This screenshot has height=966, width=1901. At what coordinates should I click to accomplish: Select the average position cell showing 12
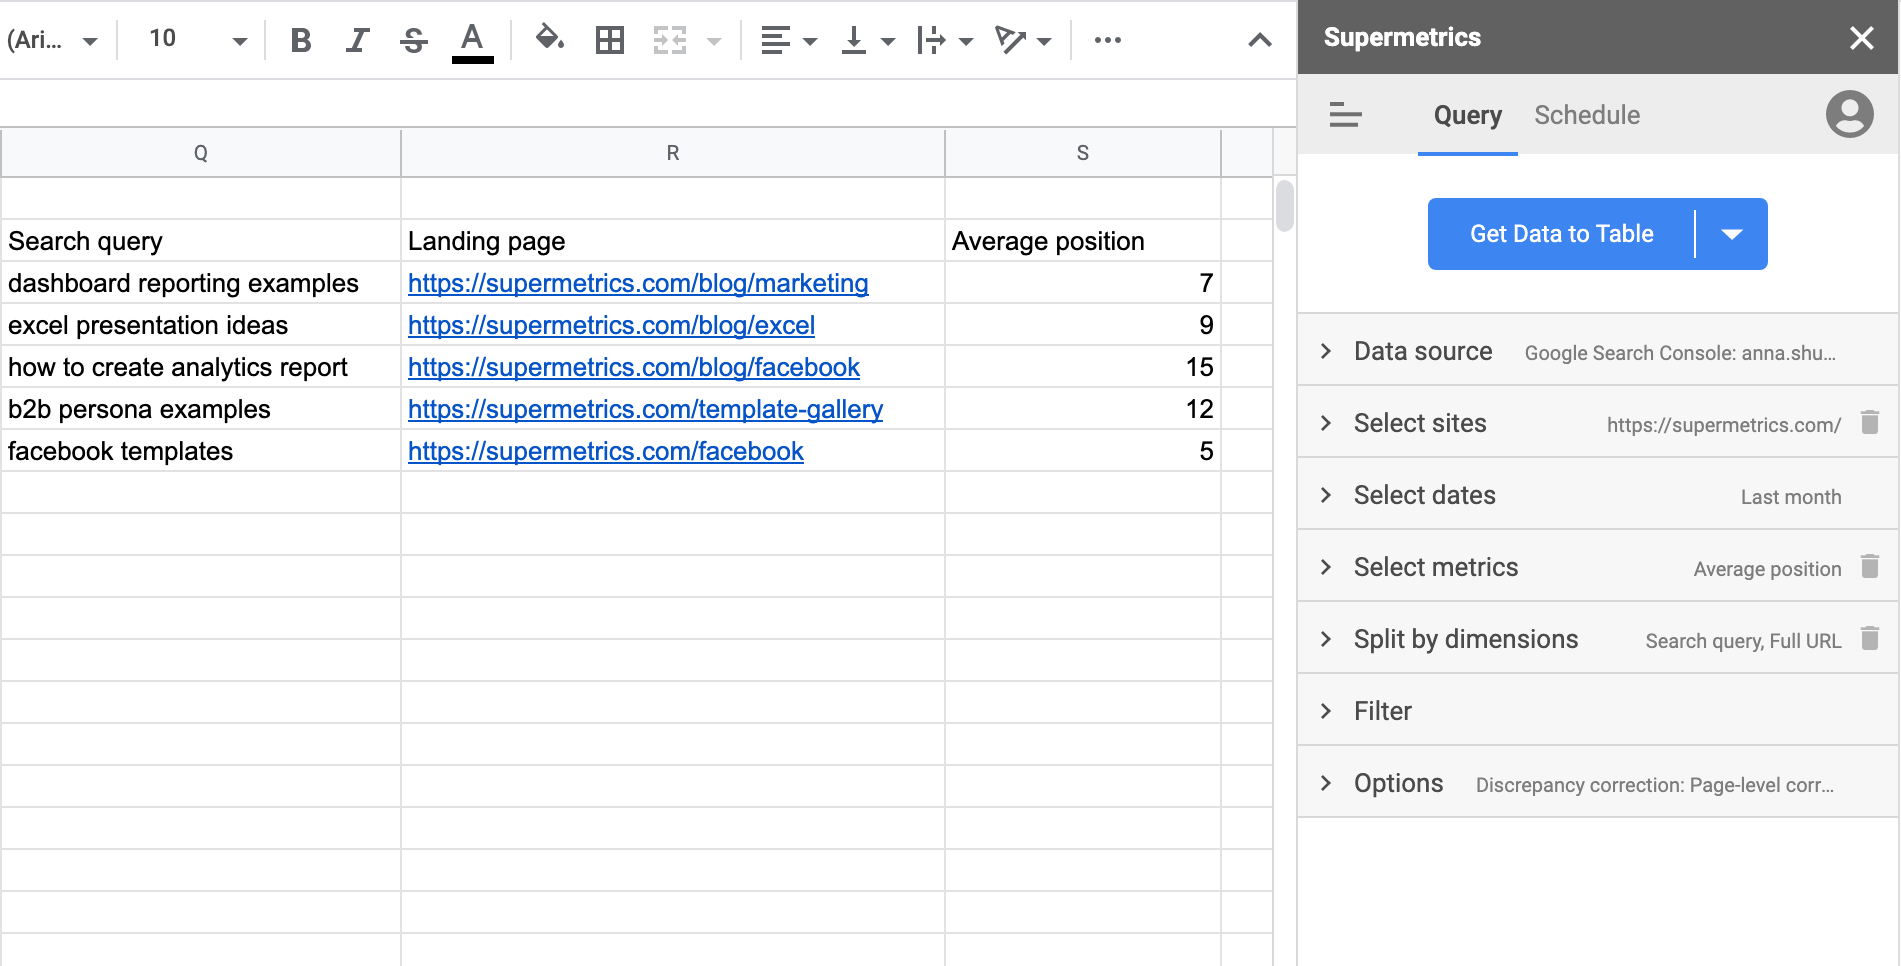coord(1082,409)
